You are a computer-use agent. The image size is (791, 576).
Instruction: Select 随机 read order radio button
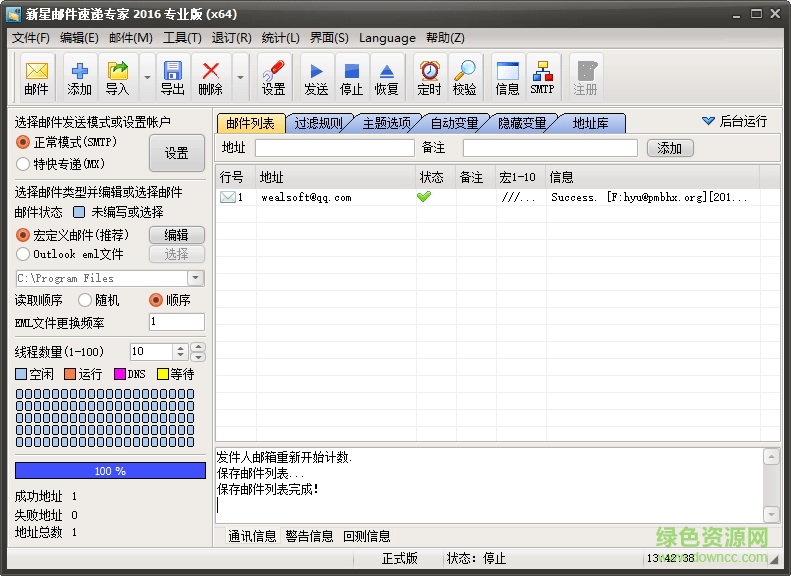pos(85,300)
